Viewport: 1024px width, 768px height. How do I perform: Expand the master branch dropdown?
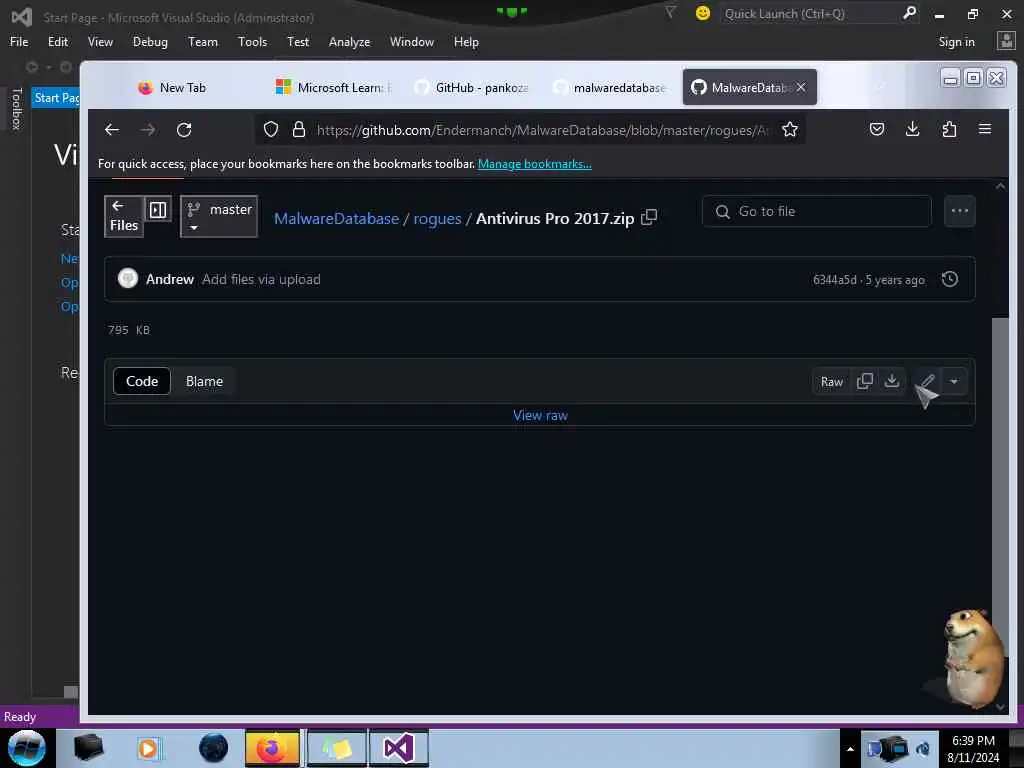[x=219, y=217]
